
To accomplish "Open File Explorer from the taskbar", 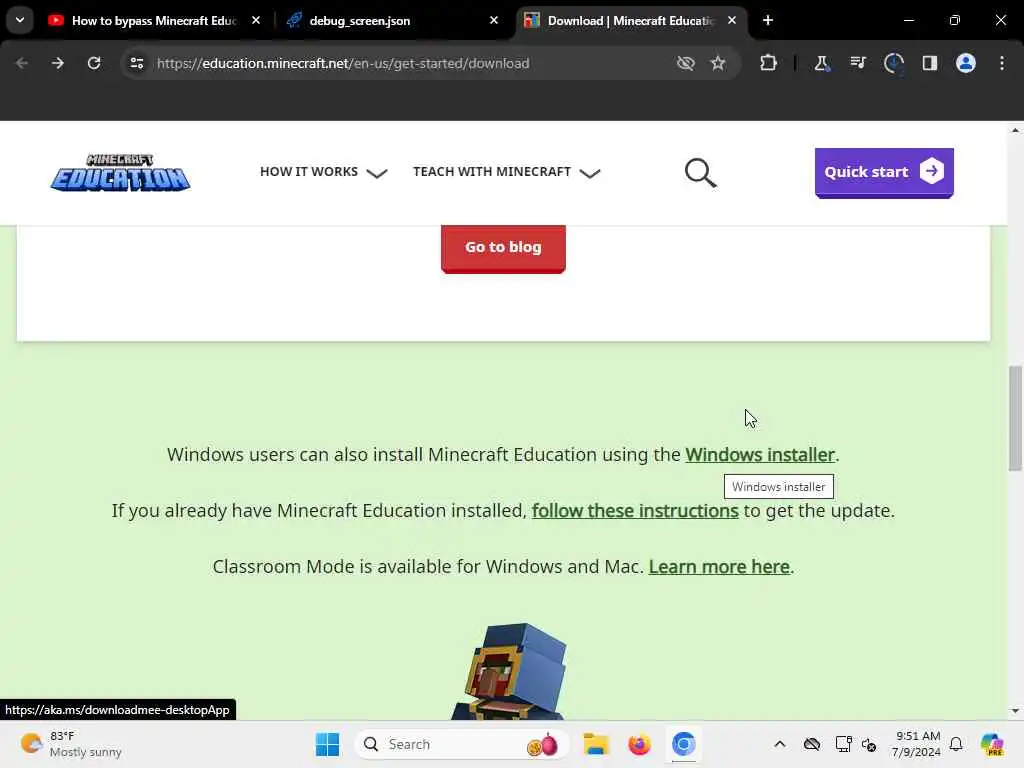I will [596, 744].
